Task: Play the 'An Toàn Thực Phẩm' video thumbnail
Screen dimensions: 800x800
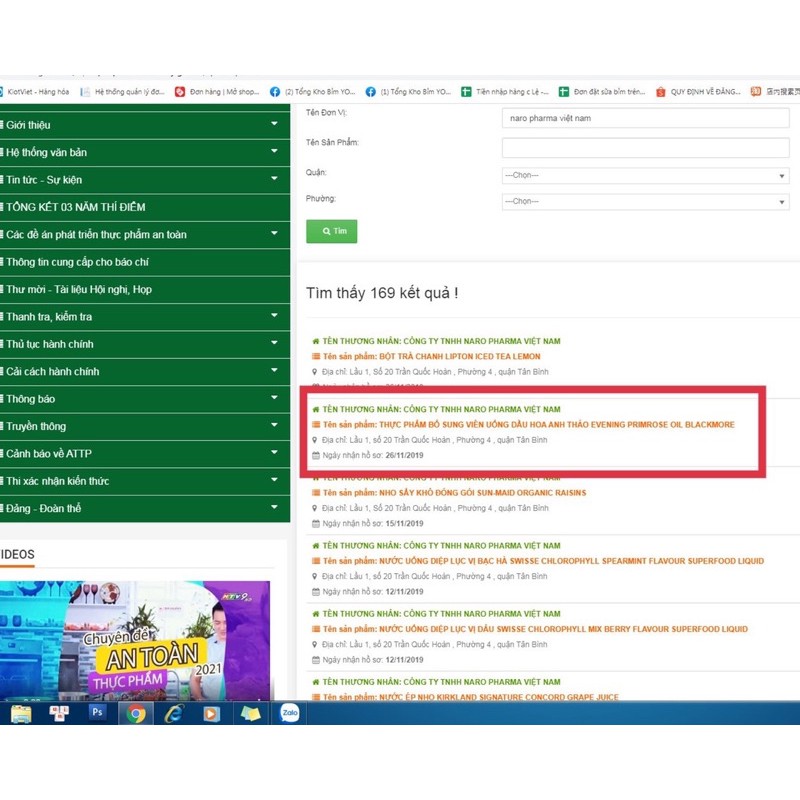Action: point(135,640)
